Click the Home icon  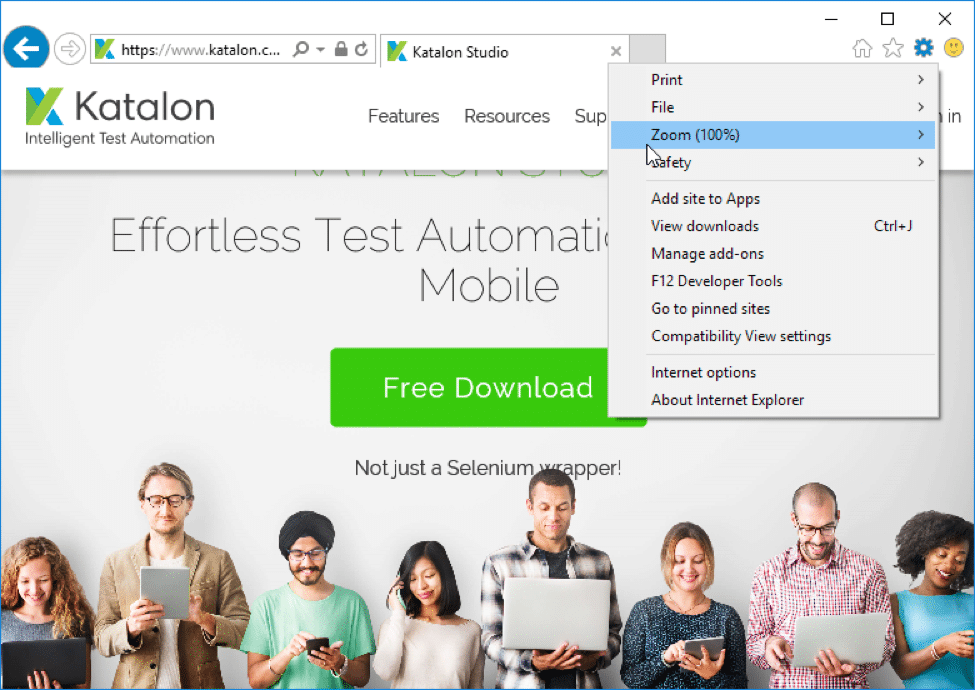(x=862, y=48)
